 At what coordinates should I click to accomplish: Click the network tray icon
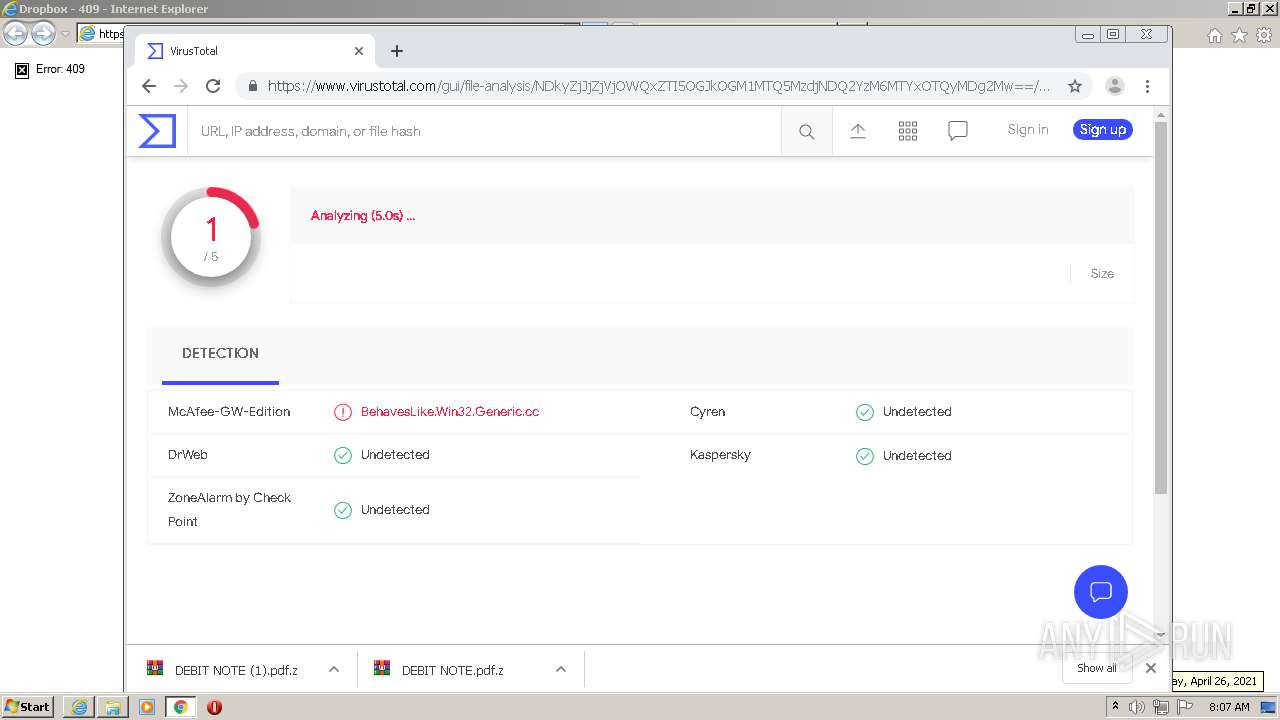point(1160,707)
